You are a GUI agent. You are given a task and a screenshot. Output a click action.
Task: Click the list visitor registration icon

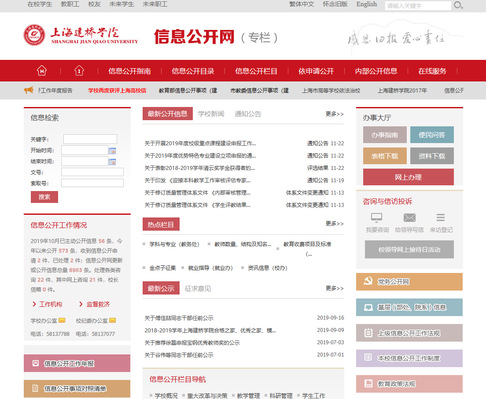click(441, 218)
